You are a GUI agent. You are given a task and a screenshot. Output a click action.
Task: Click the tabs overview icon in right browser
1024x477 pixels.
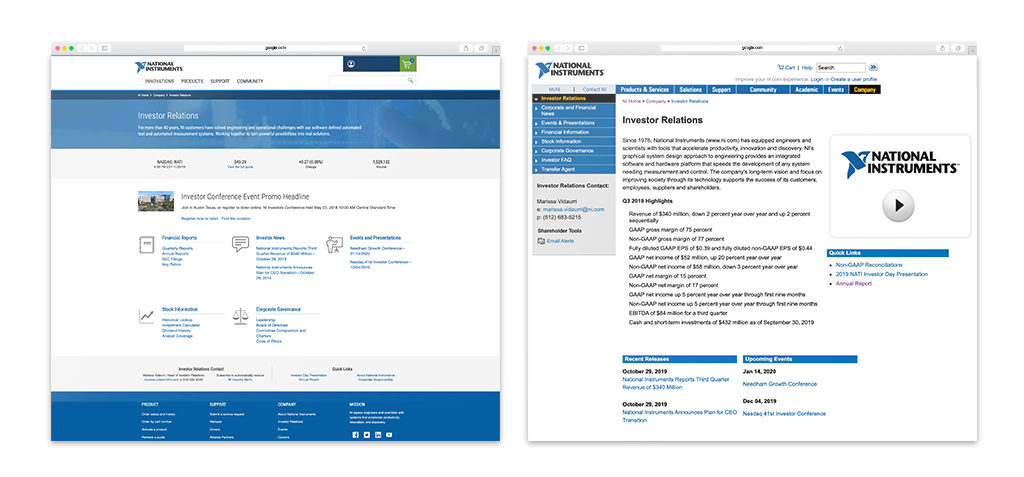coord(958,48)
